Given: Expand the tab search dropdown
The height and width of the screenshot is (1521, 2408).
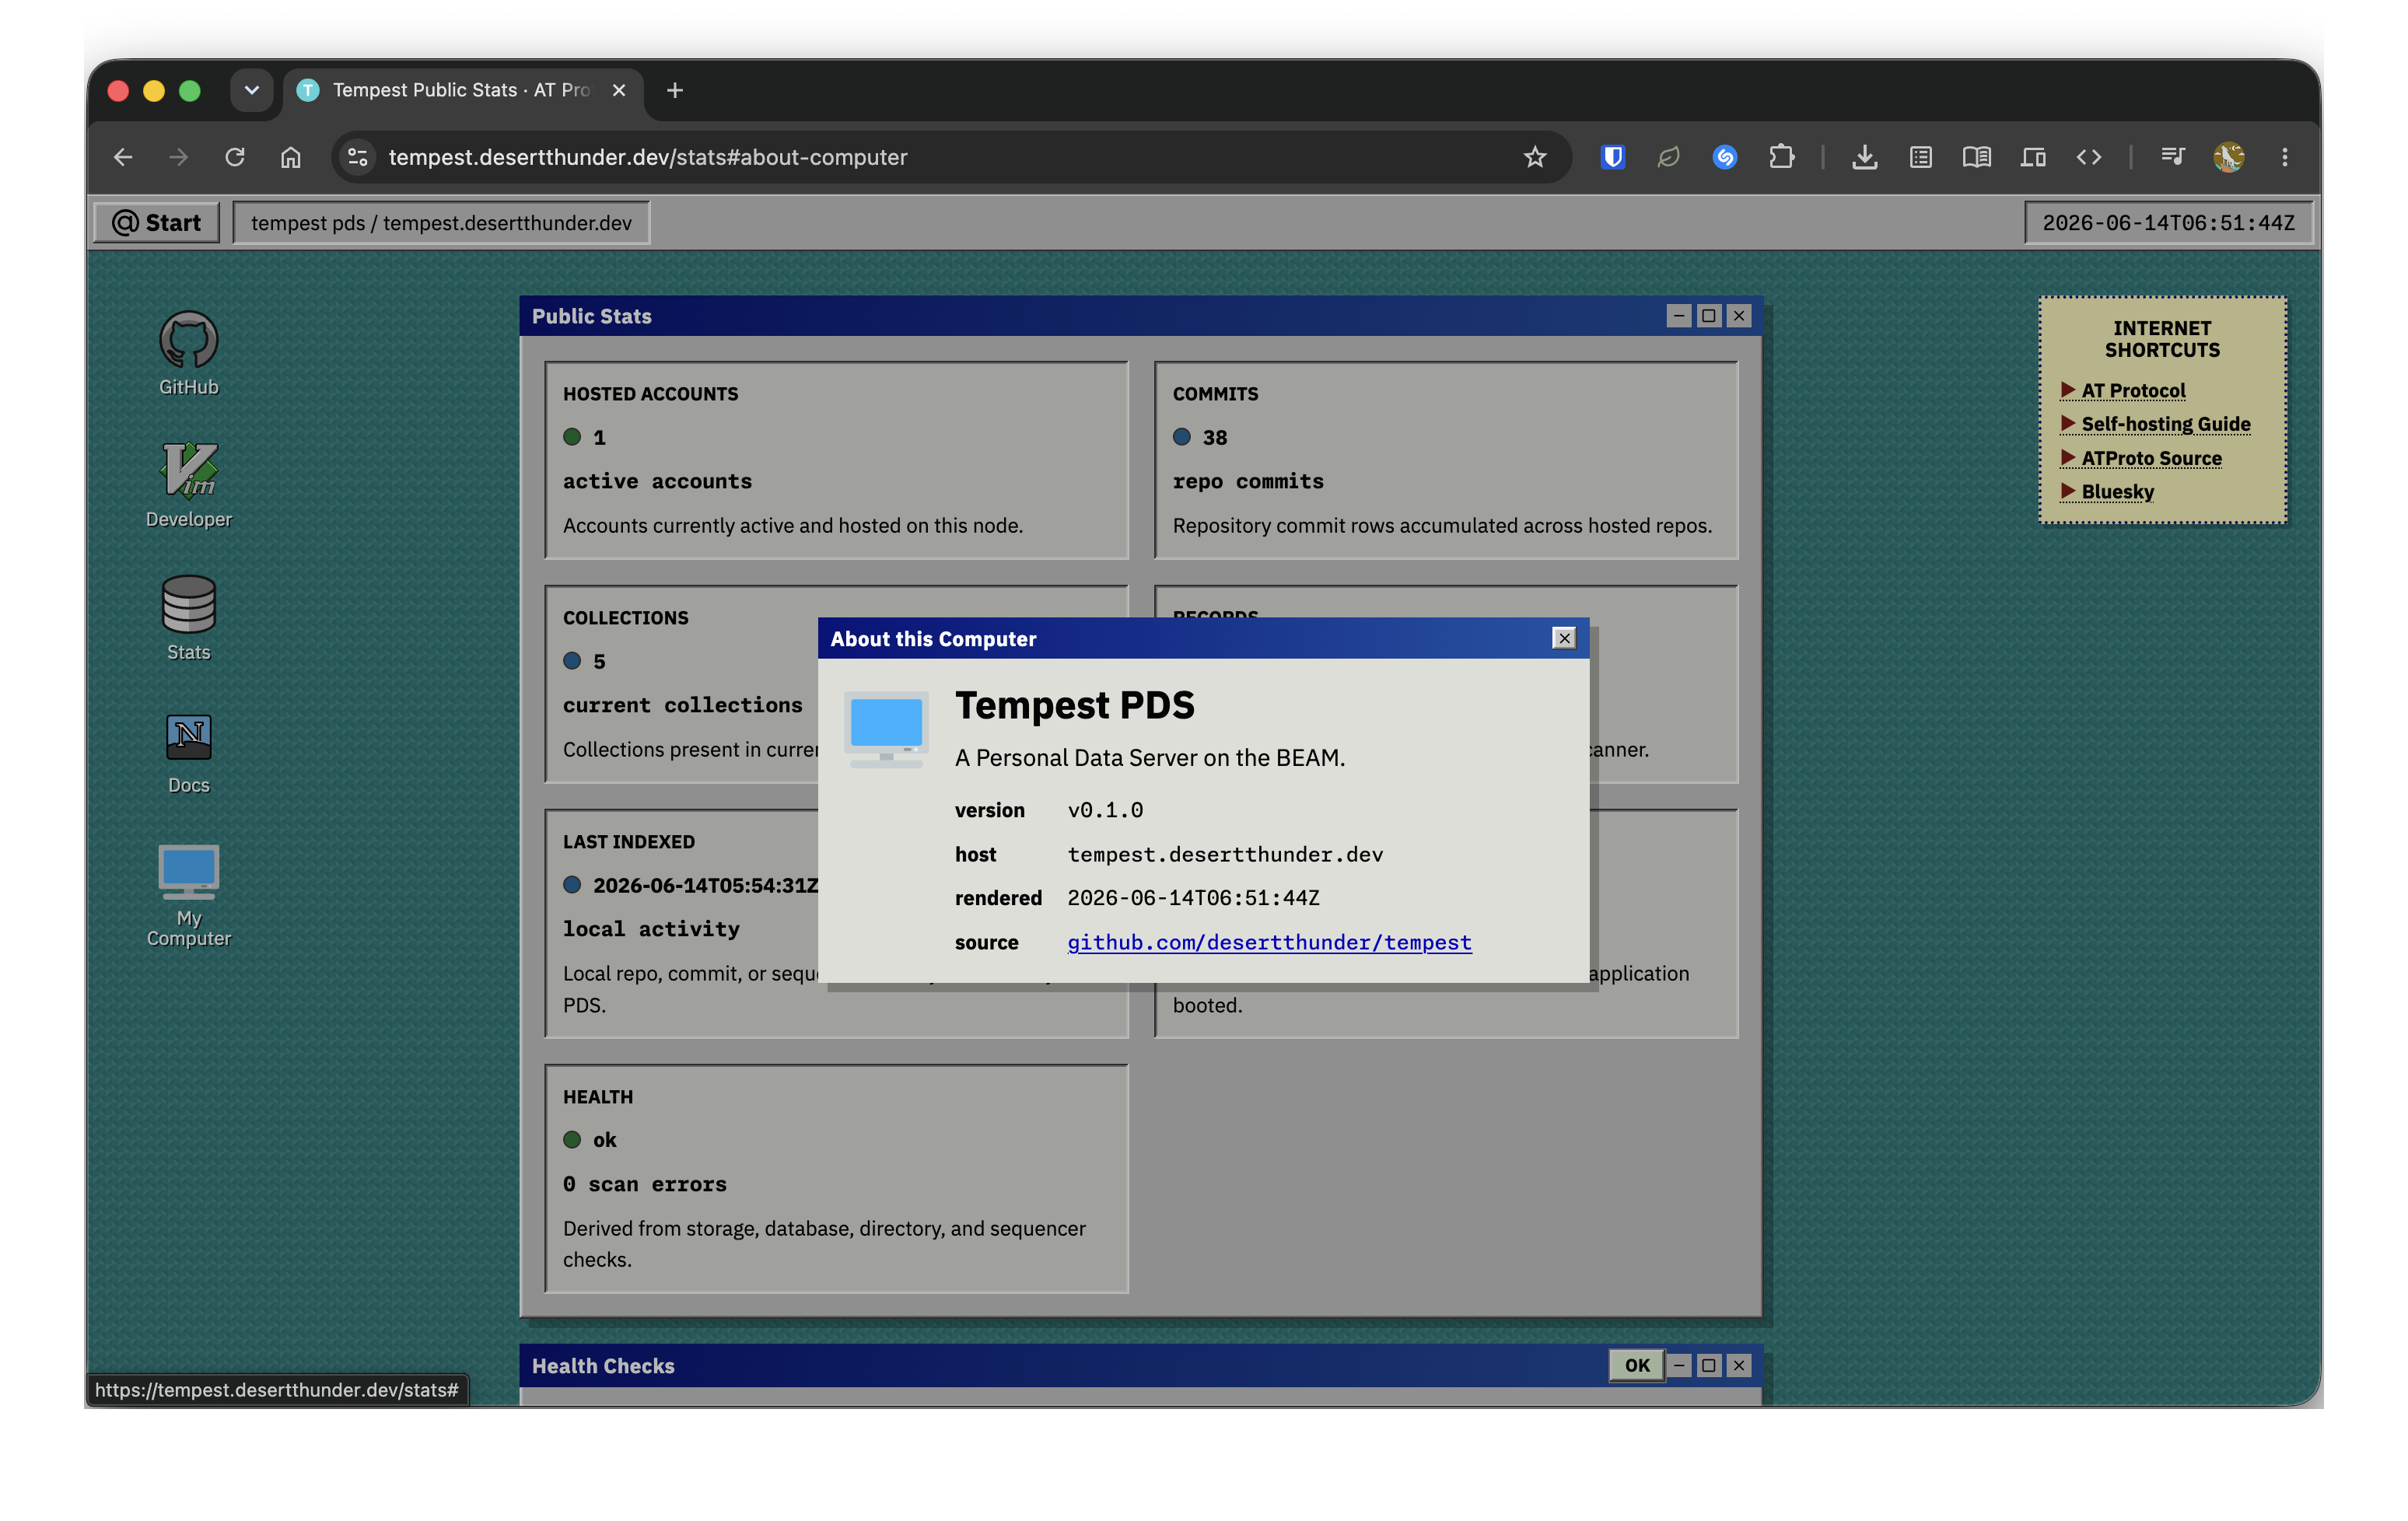Looking at the screenshot, I should (252, 90).
